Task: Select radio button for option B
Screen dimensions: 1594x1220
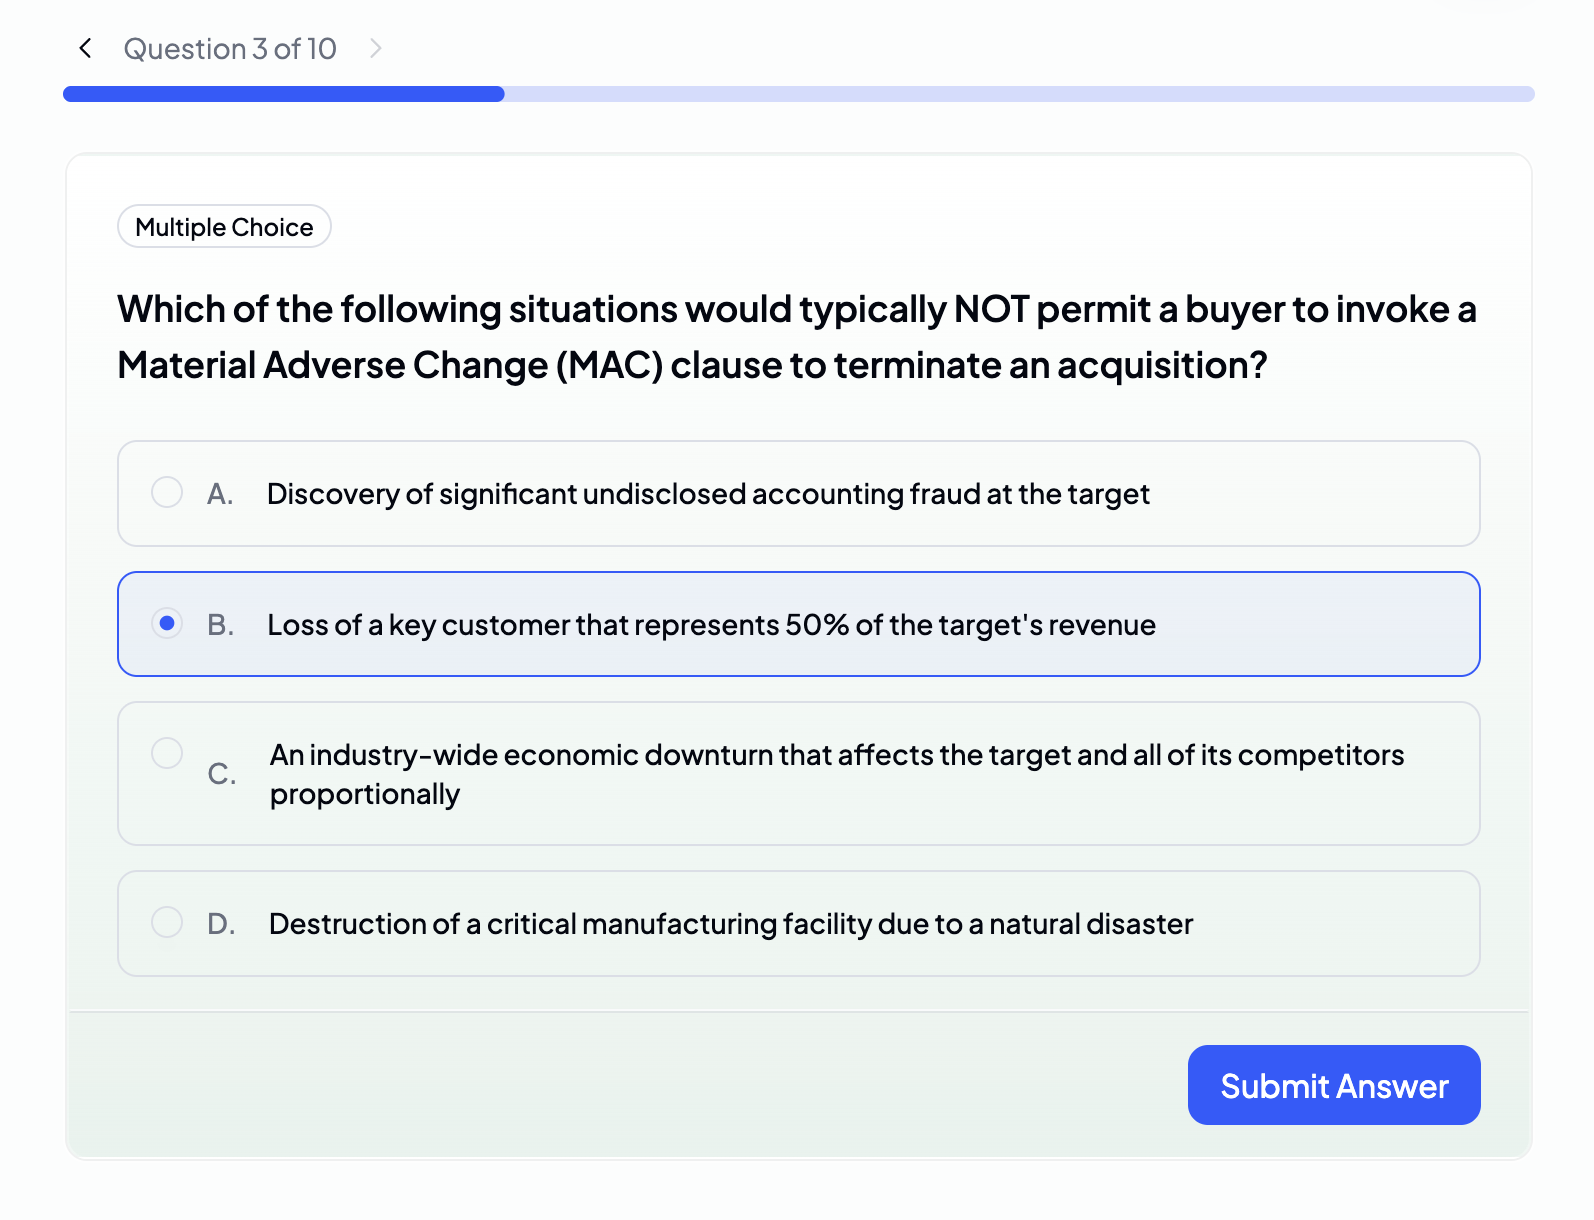Action: pyautogui.click(x=166, y=623)
